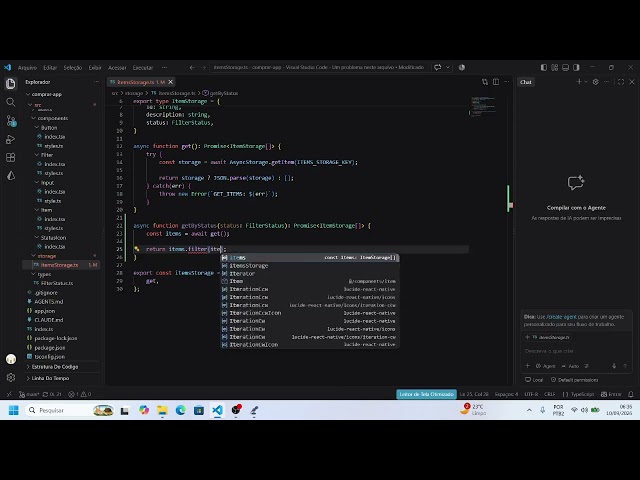Click the add context plus in the chat input
640x480 pixels.
[x=528, y=366]
